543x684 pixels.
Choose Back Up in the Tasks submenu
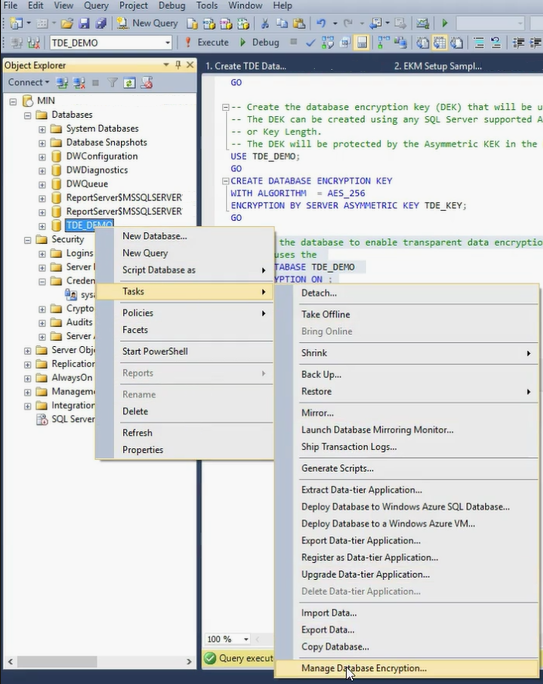point(407,374)
